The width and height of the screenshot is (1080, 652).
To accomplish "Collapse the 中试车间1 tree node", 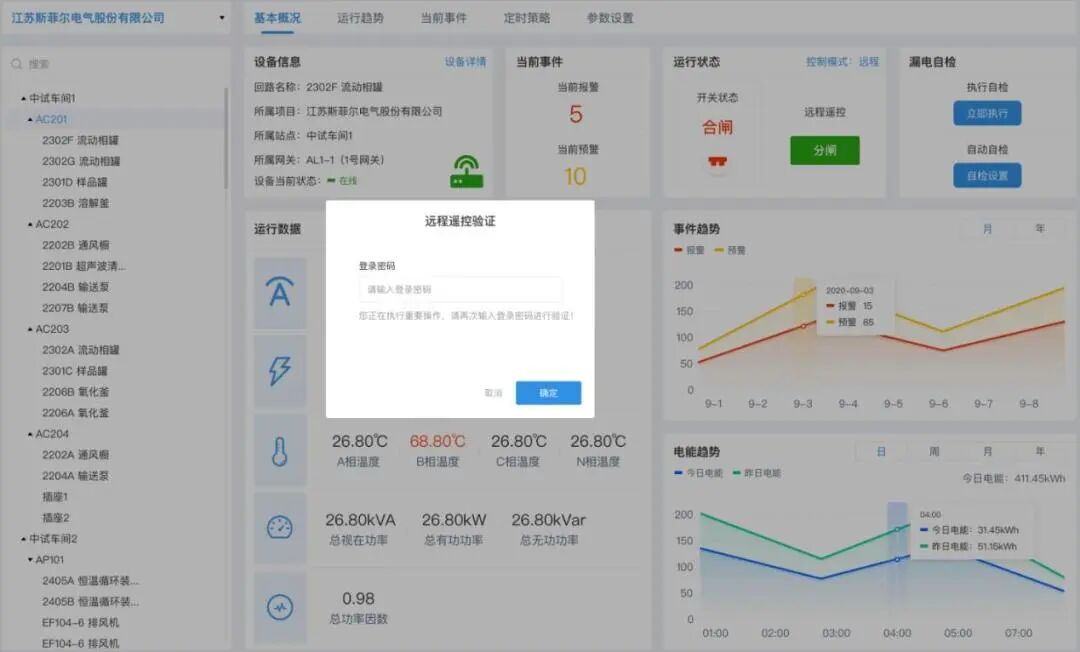I will click(22, 100).
